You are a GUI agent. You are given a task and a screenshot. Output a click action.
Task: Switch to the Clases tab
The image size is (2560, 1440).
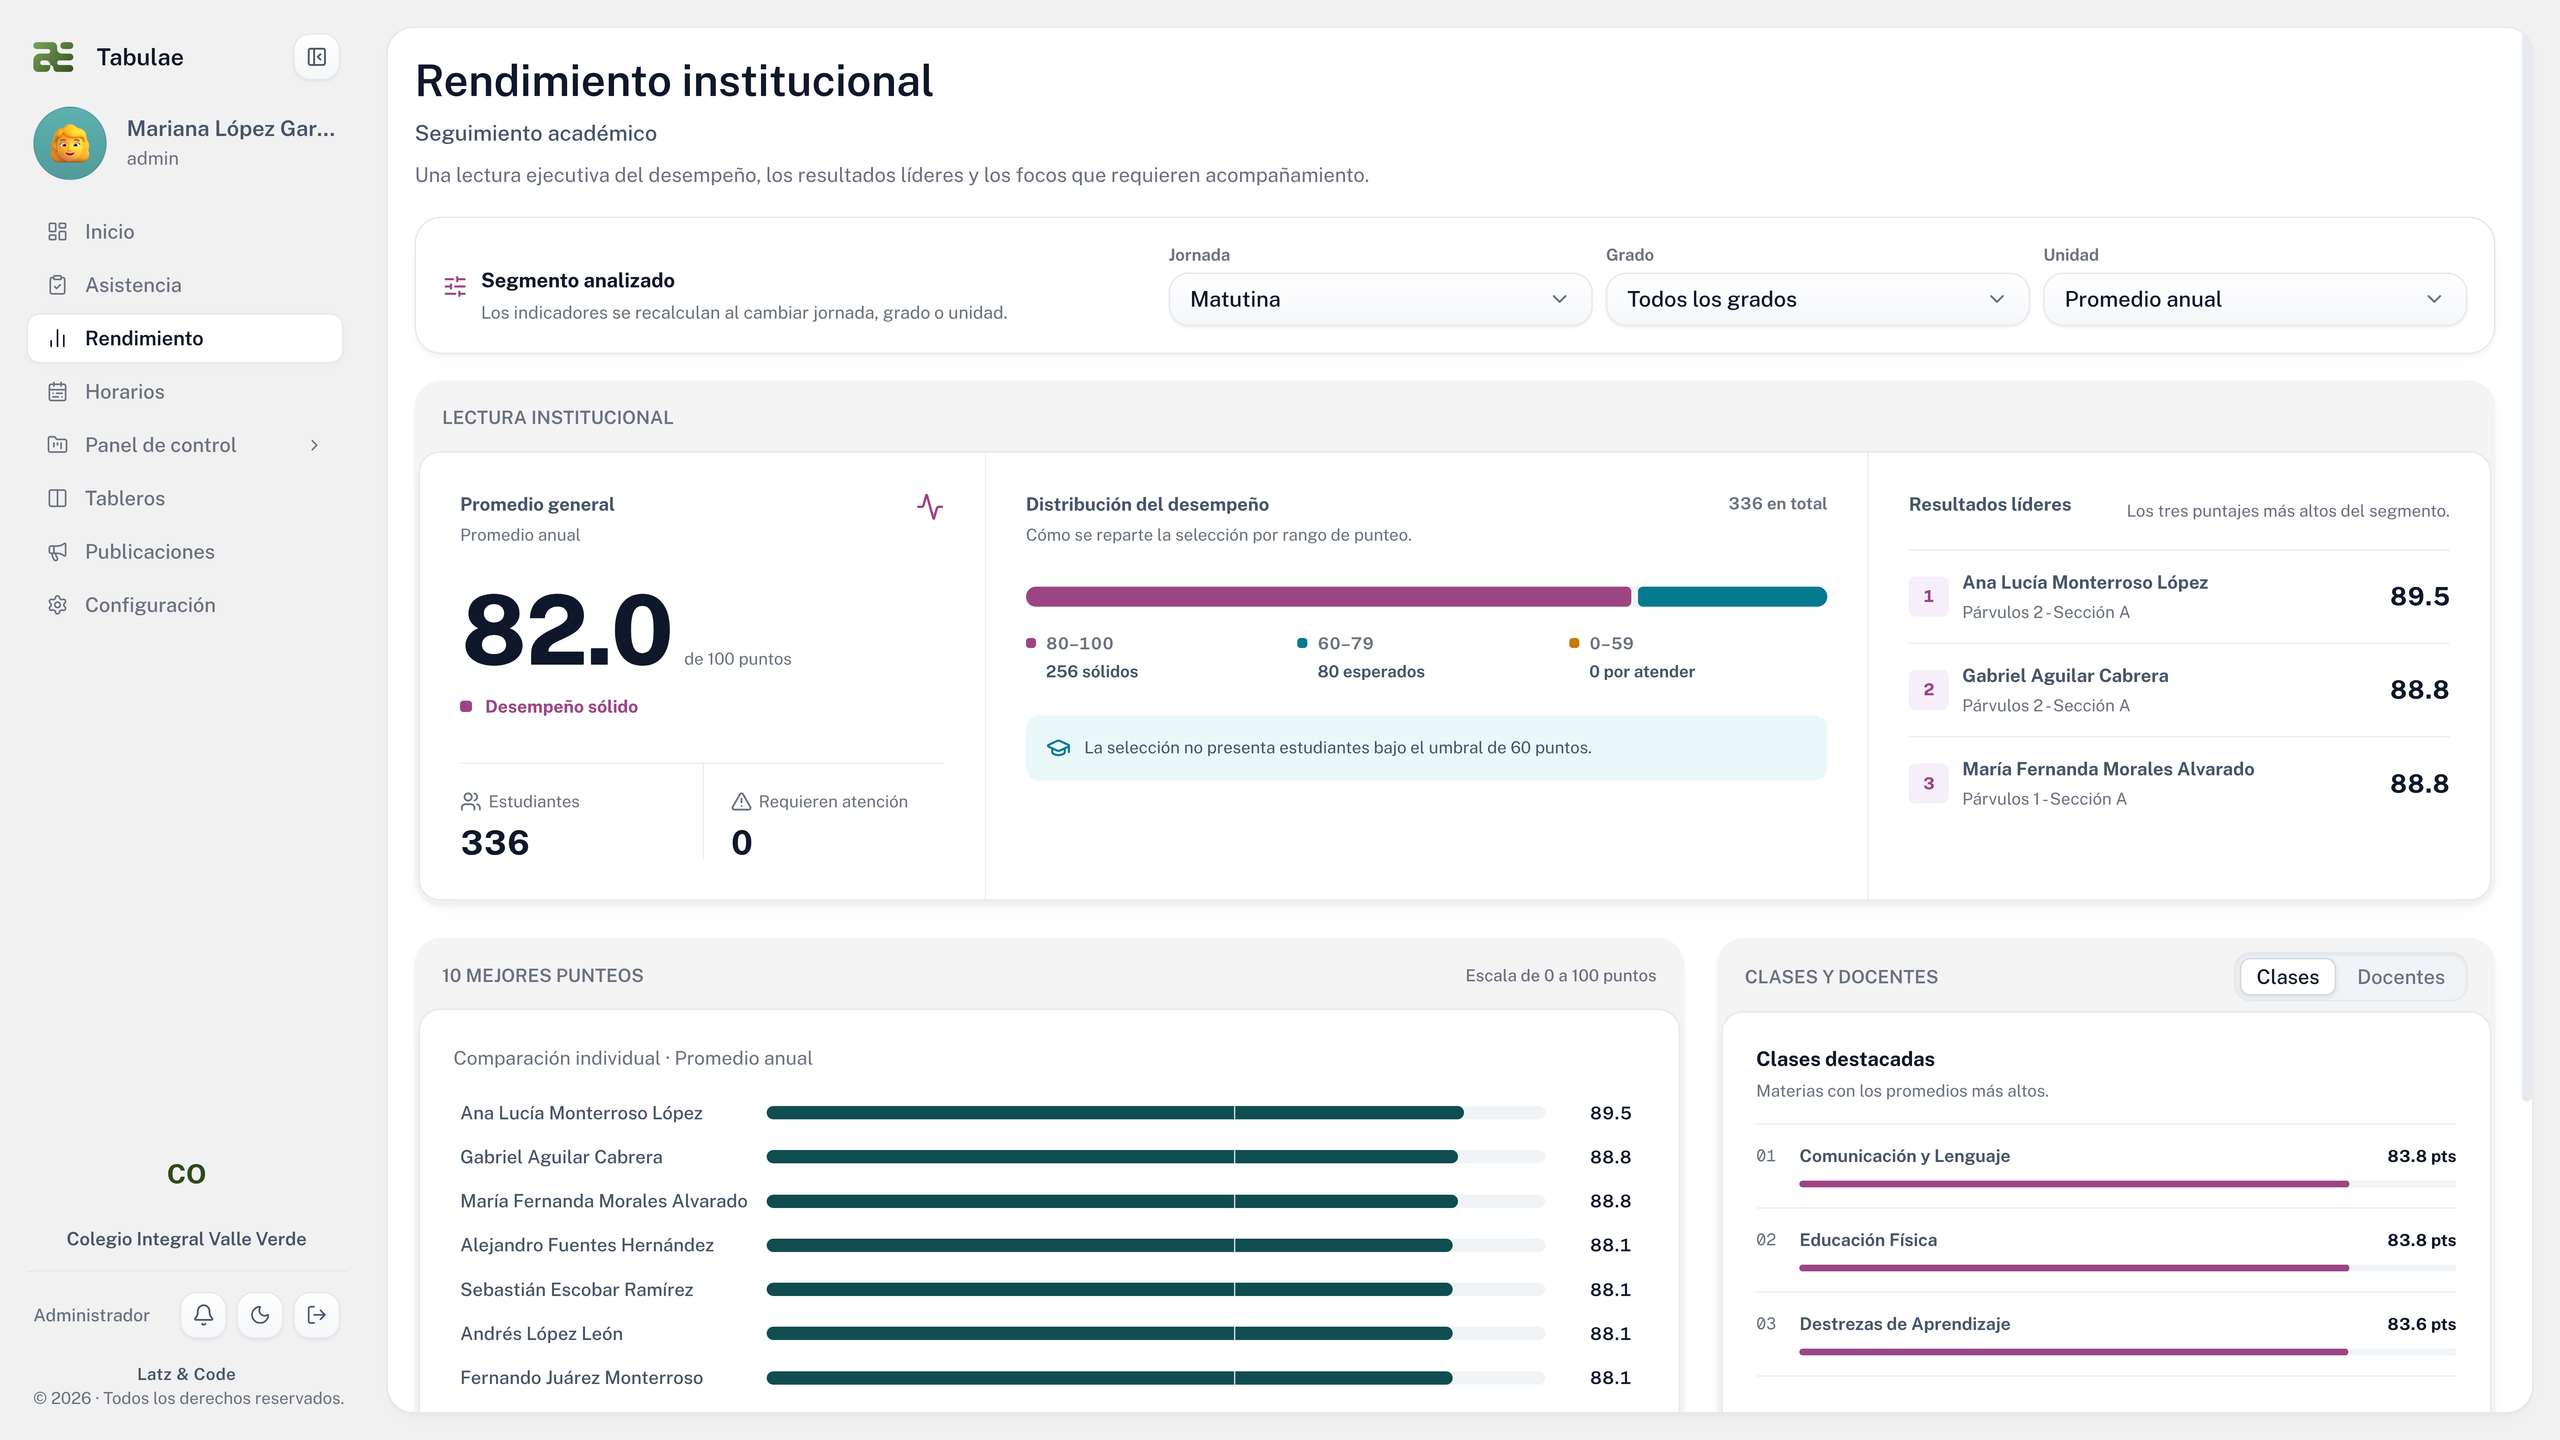(x=2287, y=977)
